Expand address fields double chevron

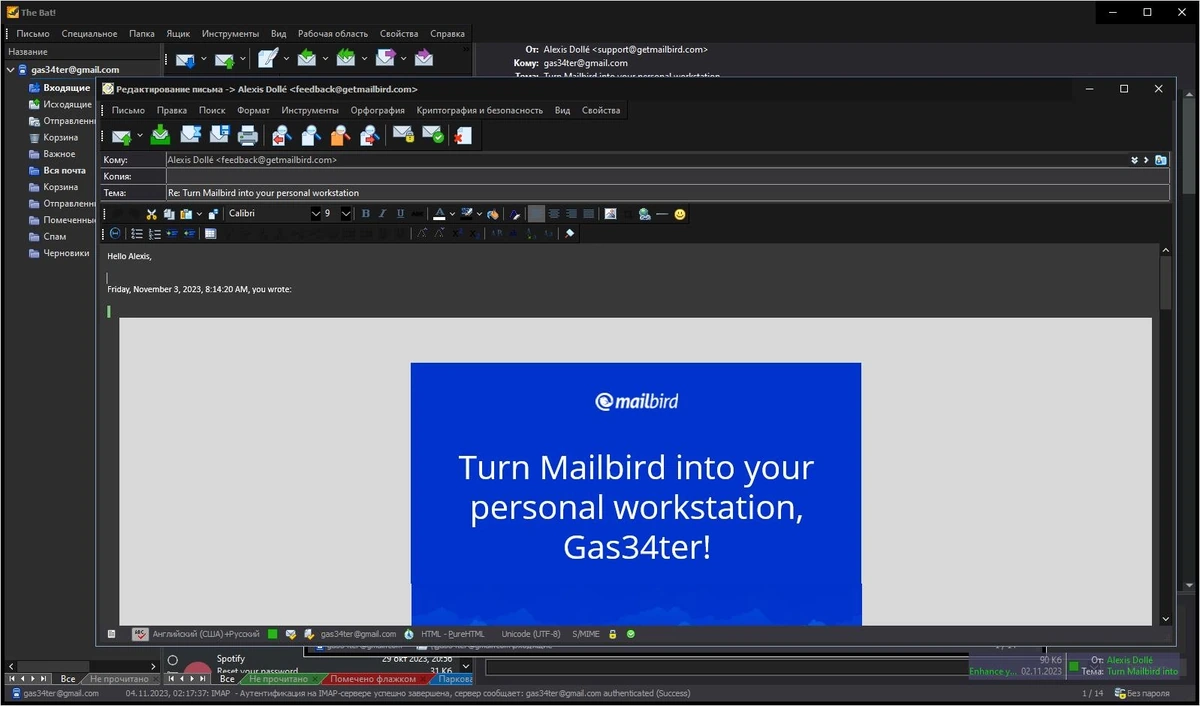[x=1135, y=159]
